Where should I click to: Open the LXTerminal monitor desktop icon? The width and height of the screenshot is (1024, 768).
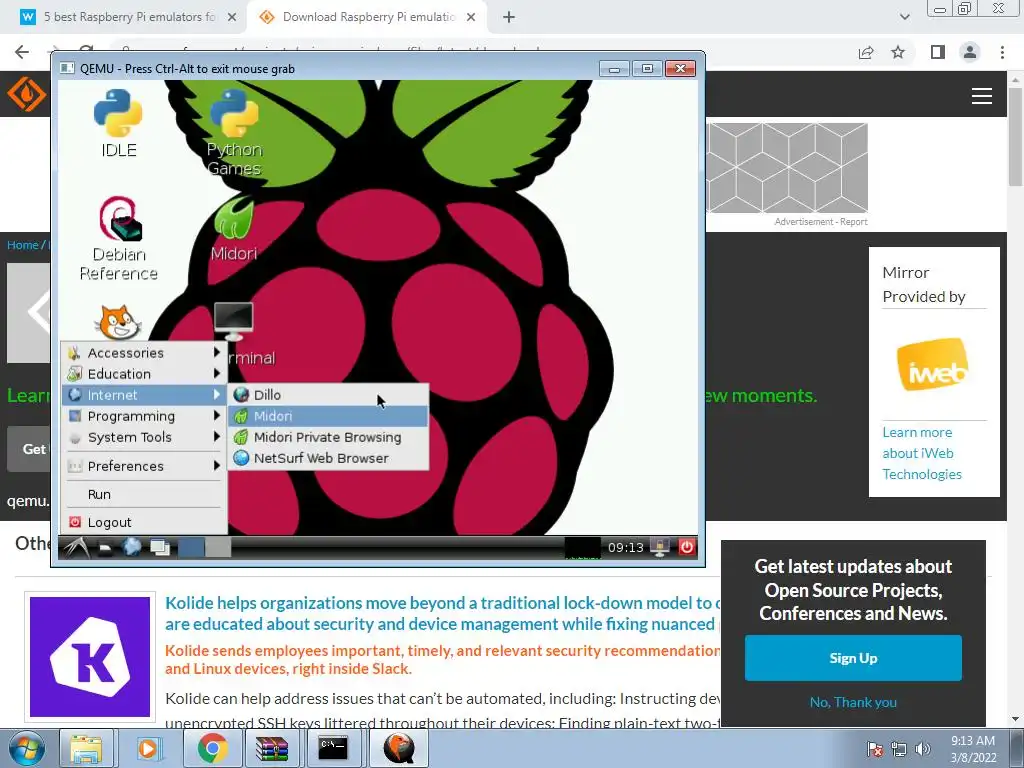tap(234, 321)
